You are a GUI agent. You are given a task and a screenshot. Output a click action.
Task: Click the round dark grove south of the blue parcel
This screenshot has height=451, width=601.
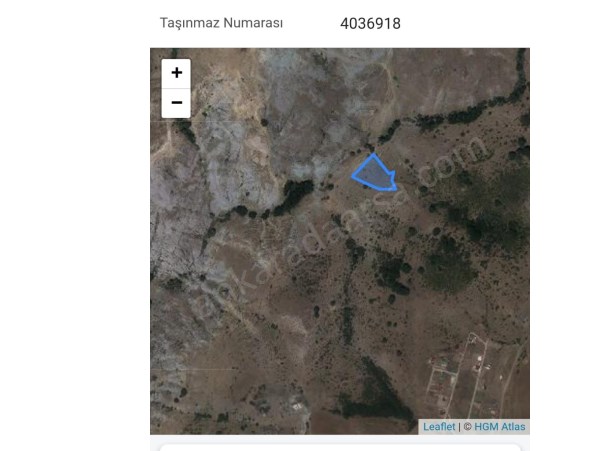tap(449, 264)
